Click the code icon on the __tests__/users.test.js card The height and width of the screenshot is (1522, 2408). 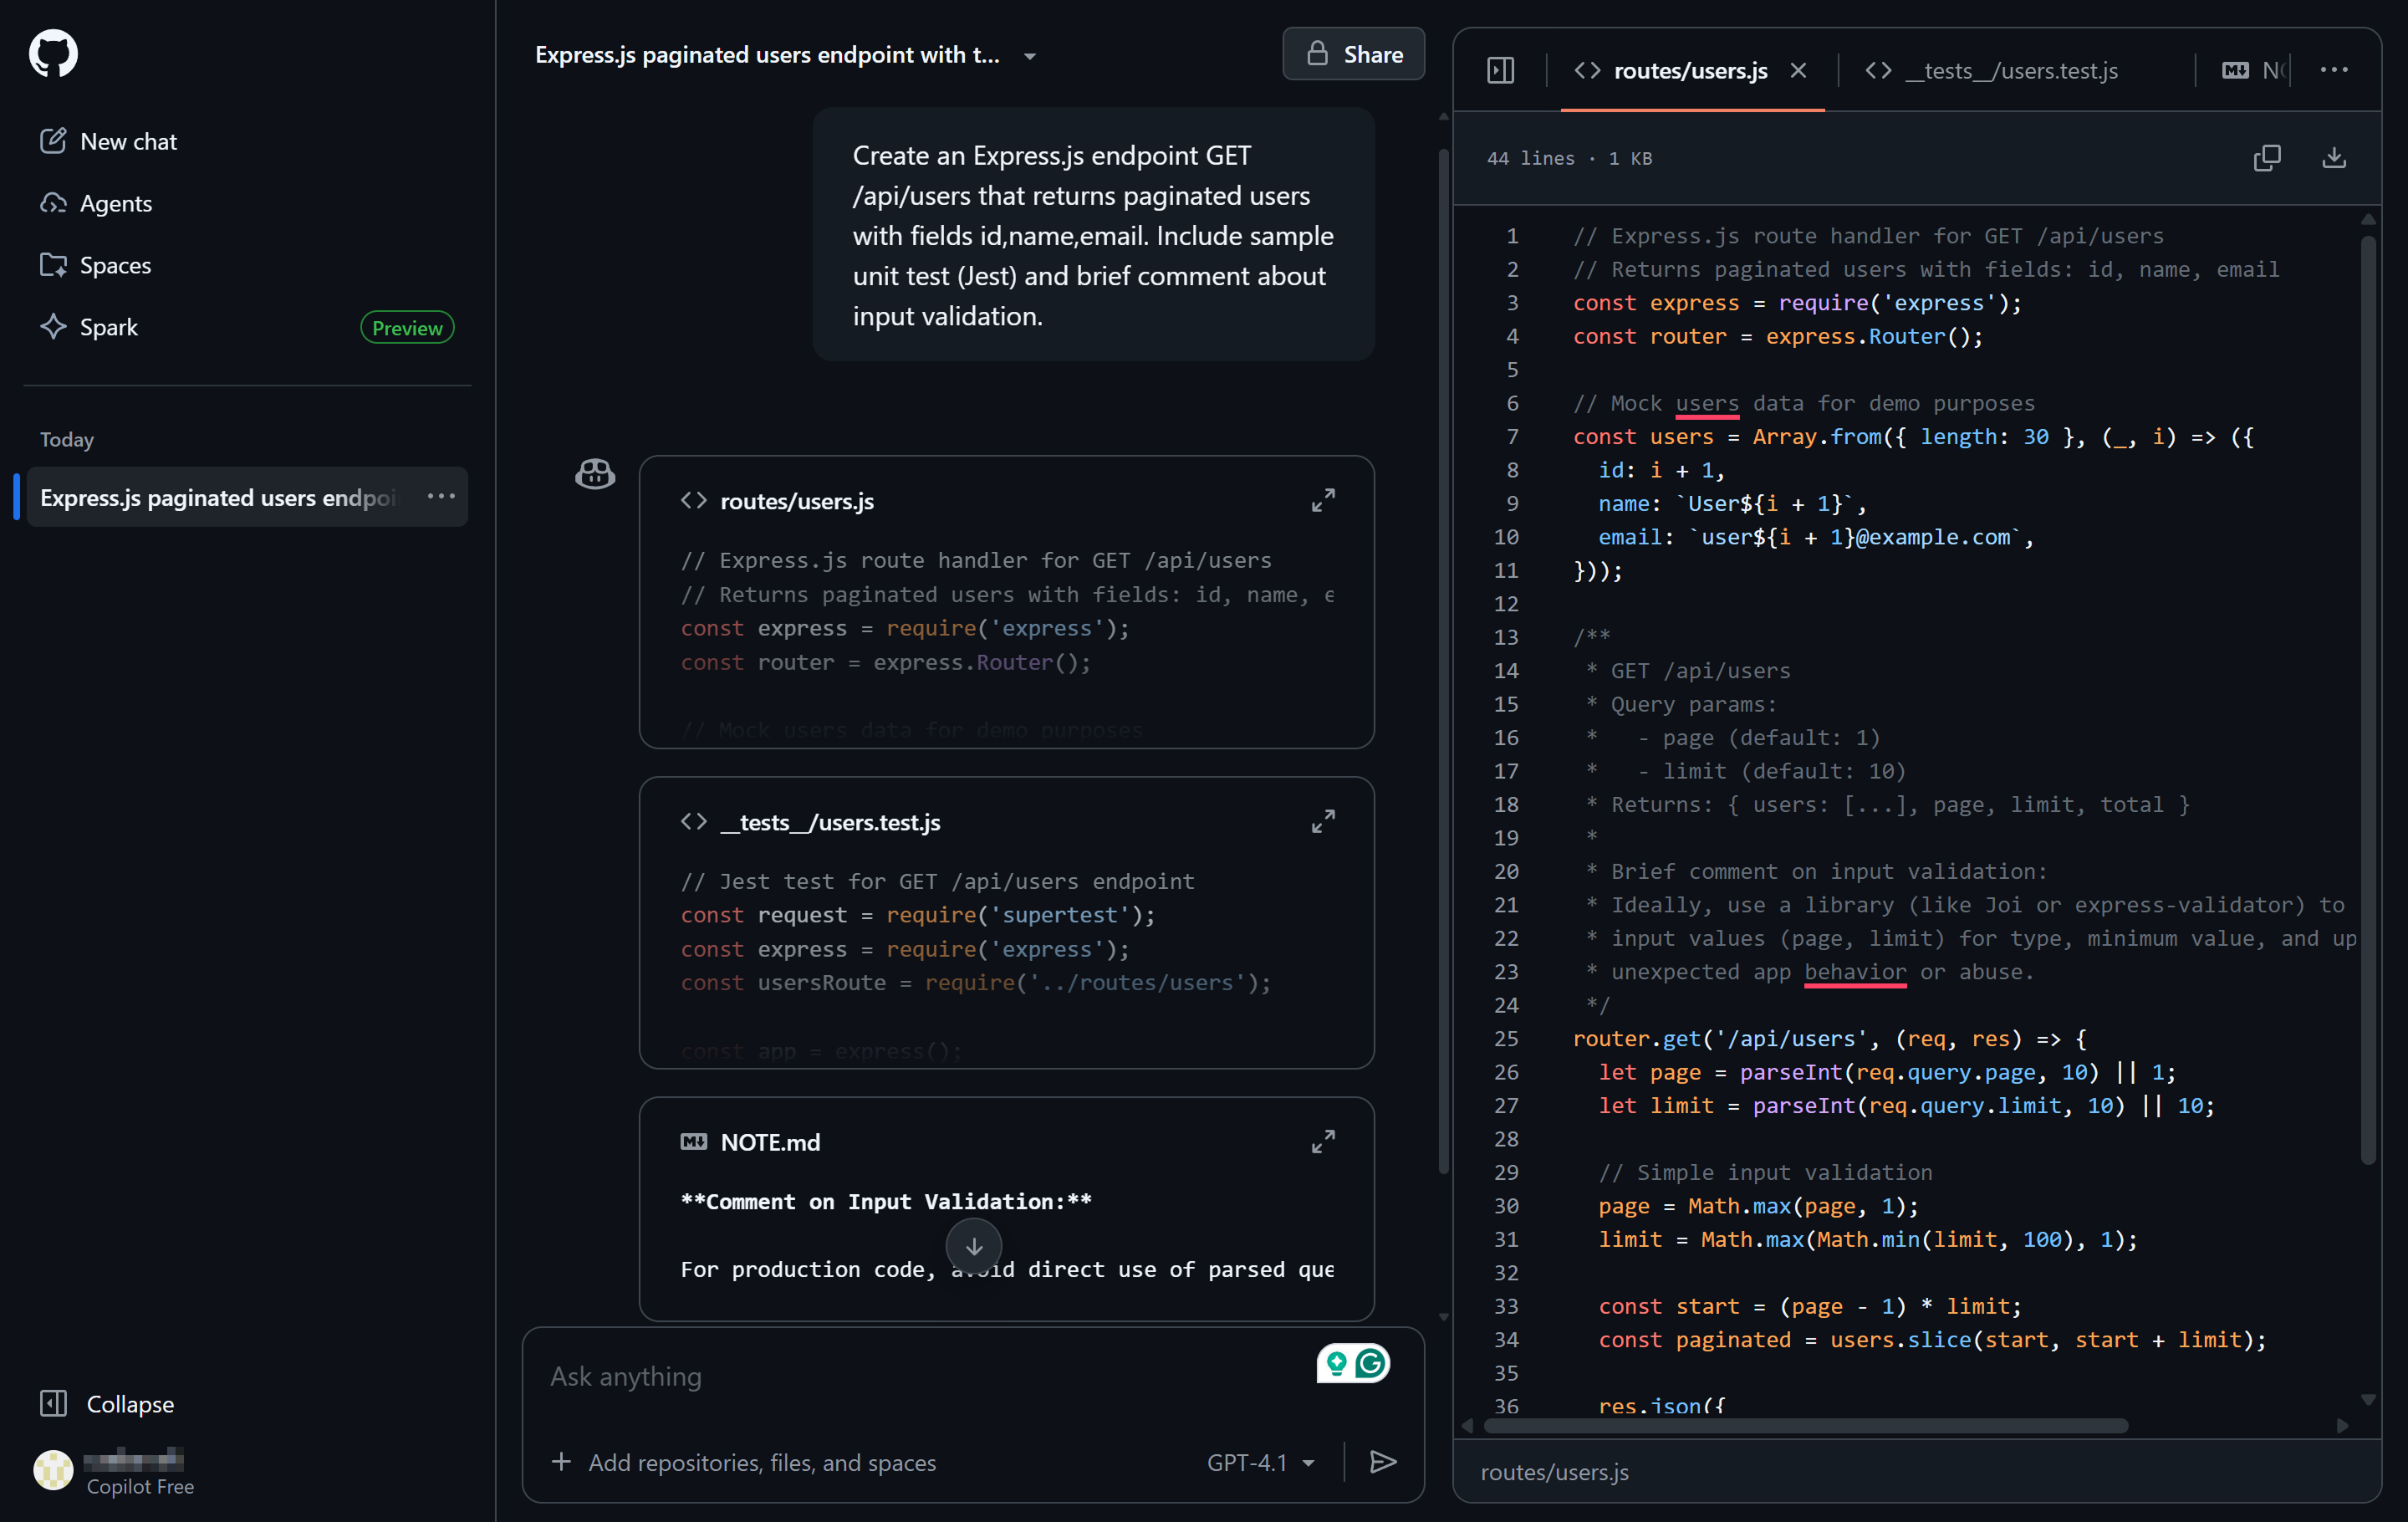pyautogui.click(x=693, y=821)
